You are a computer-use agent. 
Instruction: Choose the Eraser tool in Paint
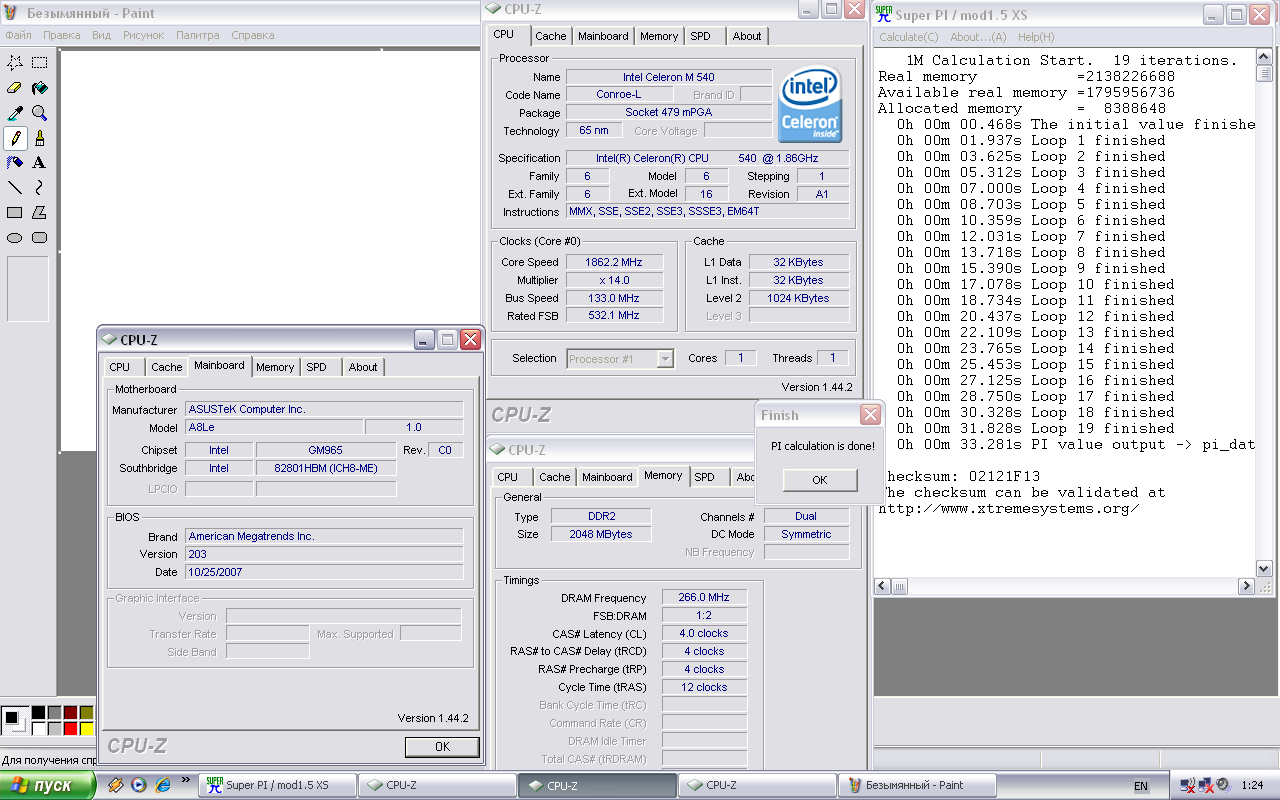[15, 88]
